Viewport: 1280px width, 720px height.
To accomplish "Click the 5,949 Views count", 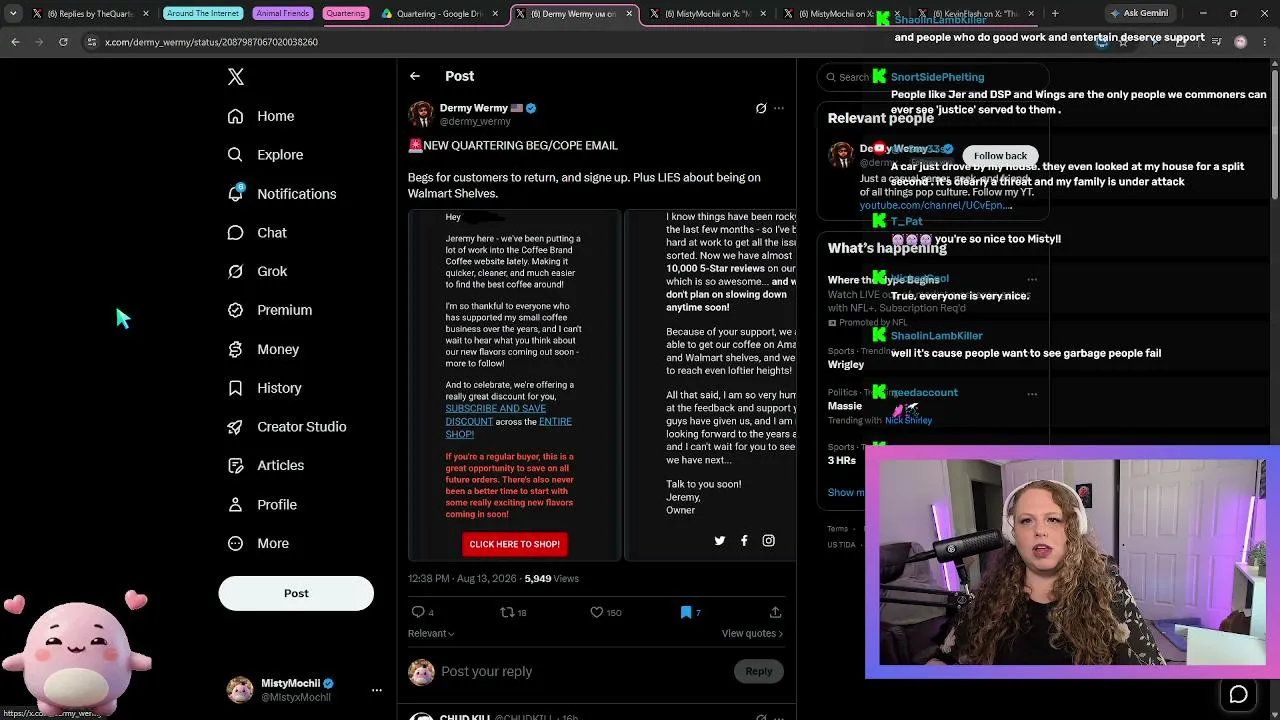I will click(552, 578).
